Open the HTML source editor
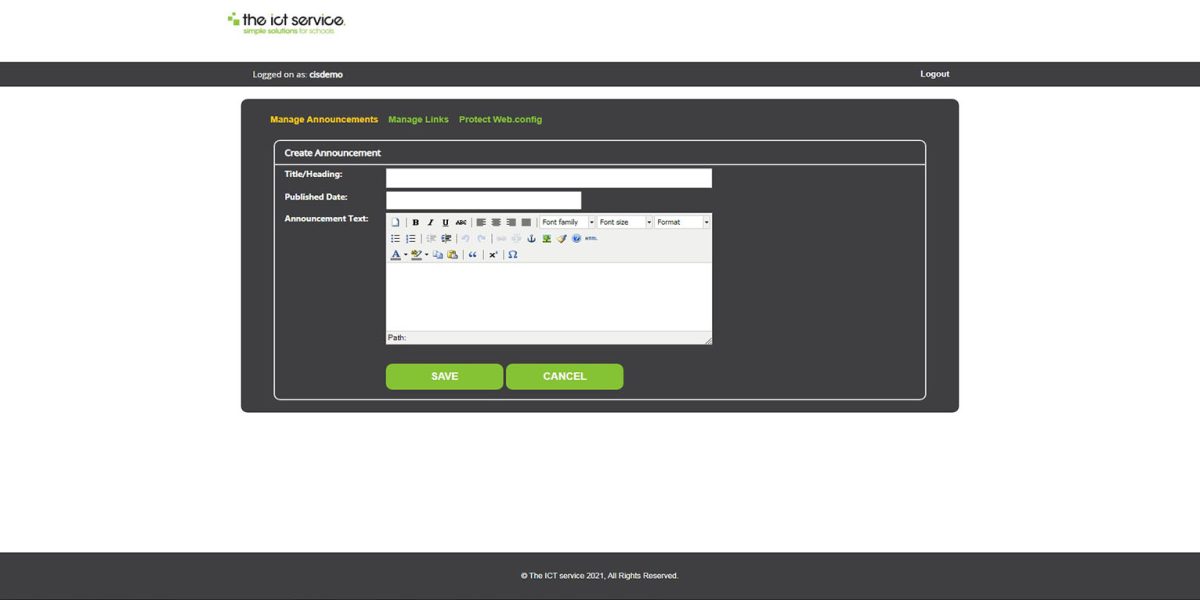The image size is (1200, 600). click(590, 239)
